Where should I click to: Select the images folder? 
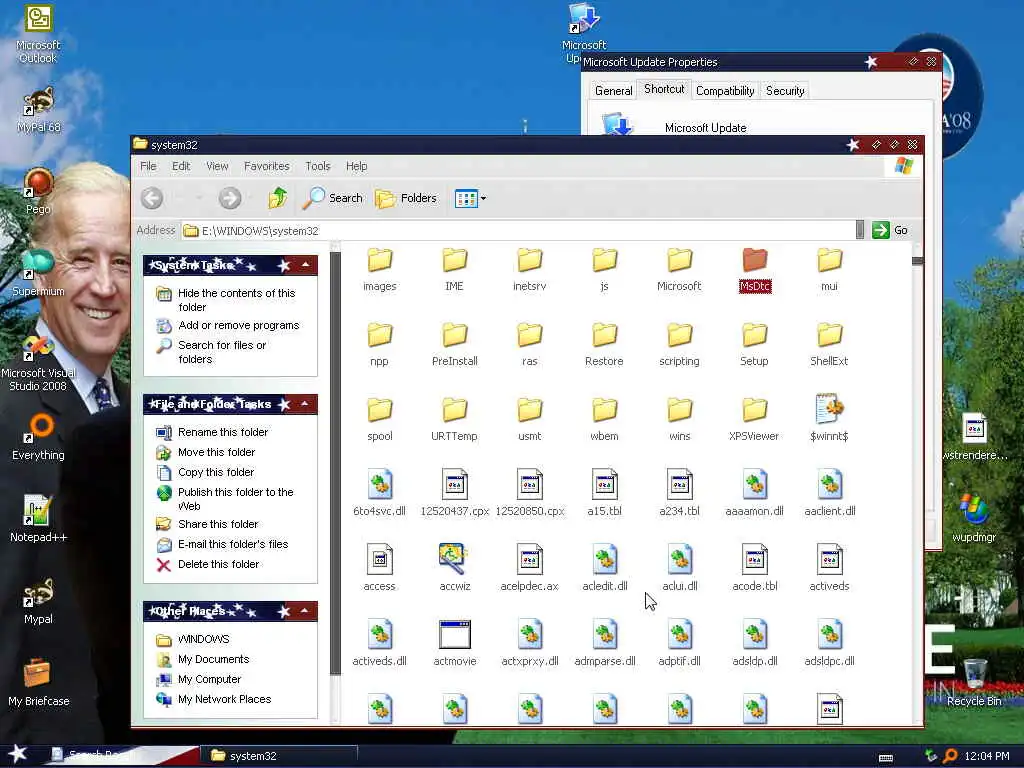point(379,270)
